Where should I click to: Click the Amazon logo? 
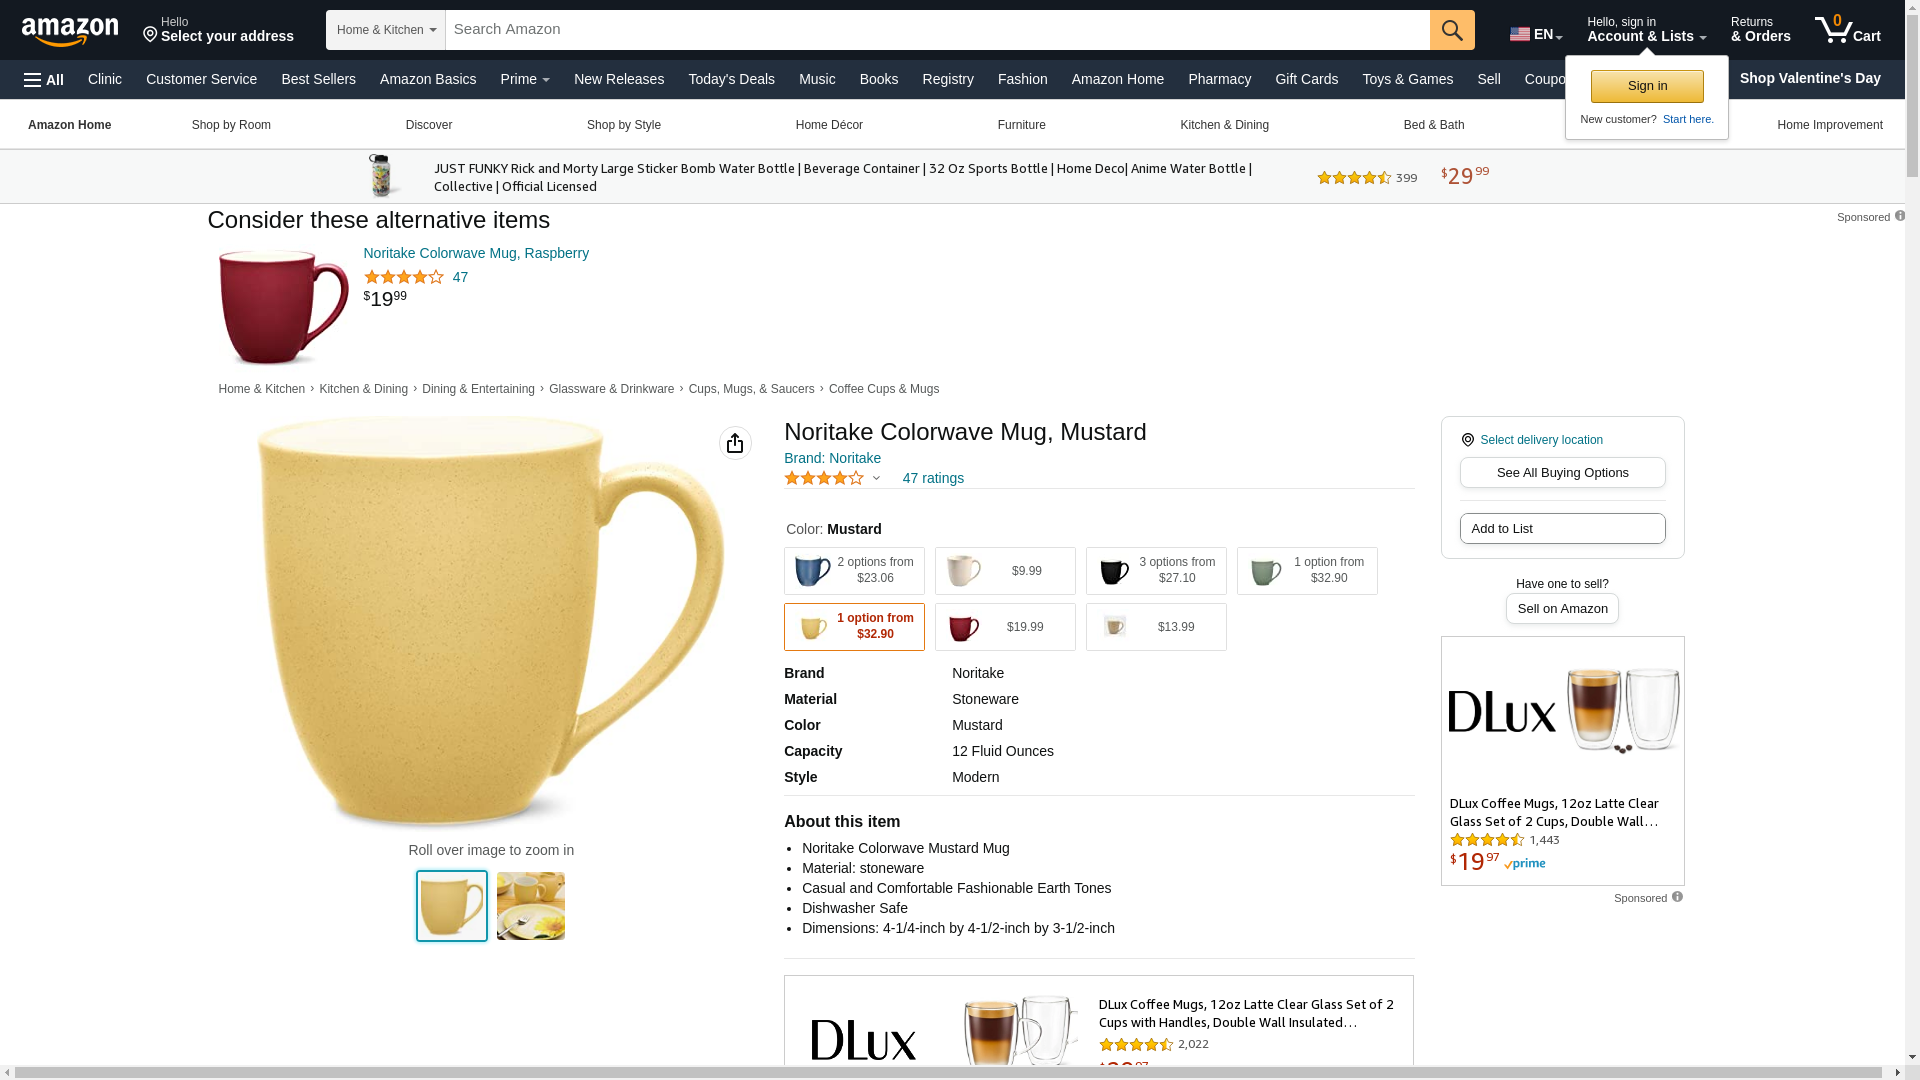[x=70, y=31]
